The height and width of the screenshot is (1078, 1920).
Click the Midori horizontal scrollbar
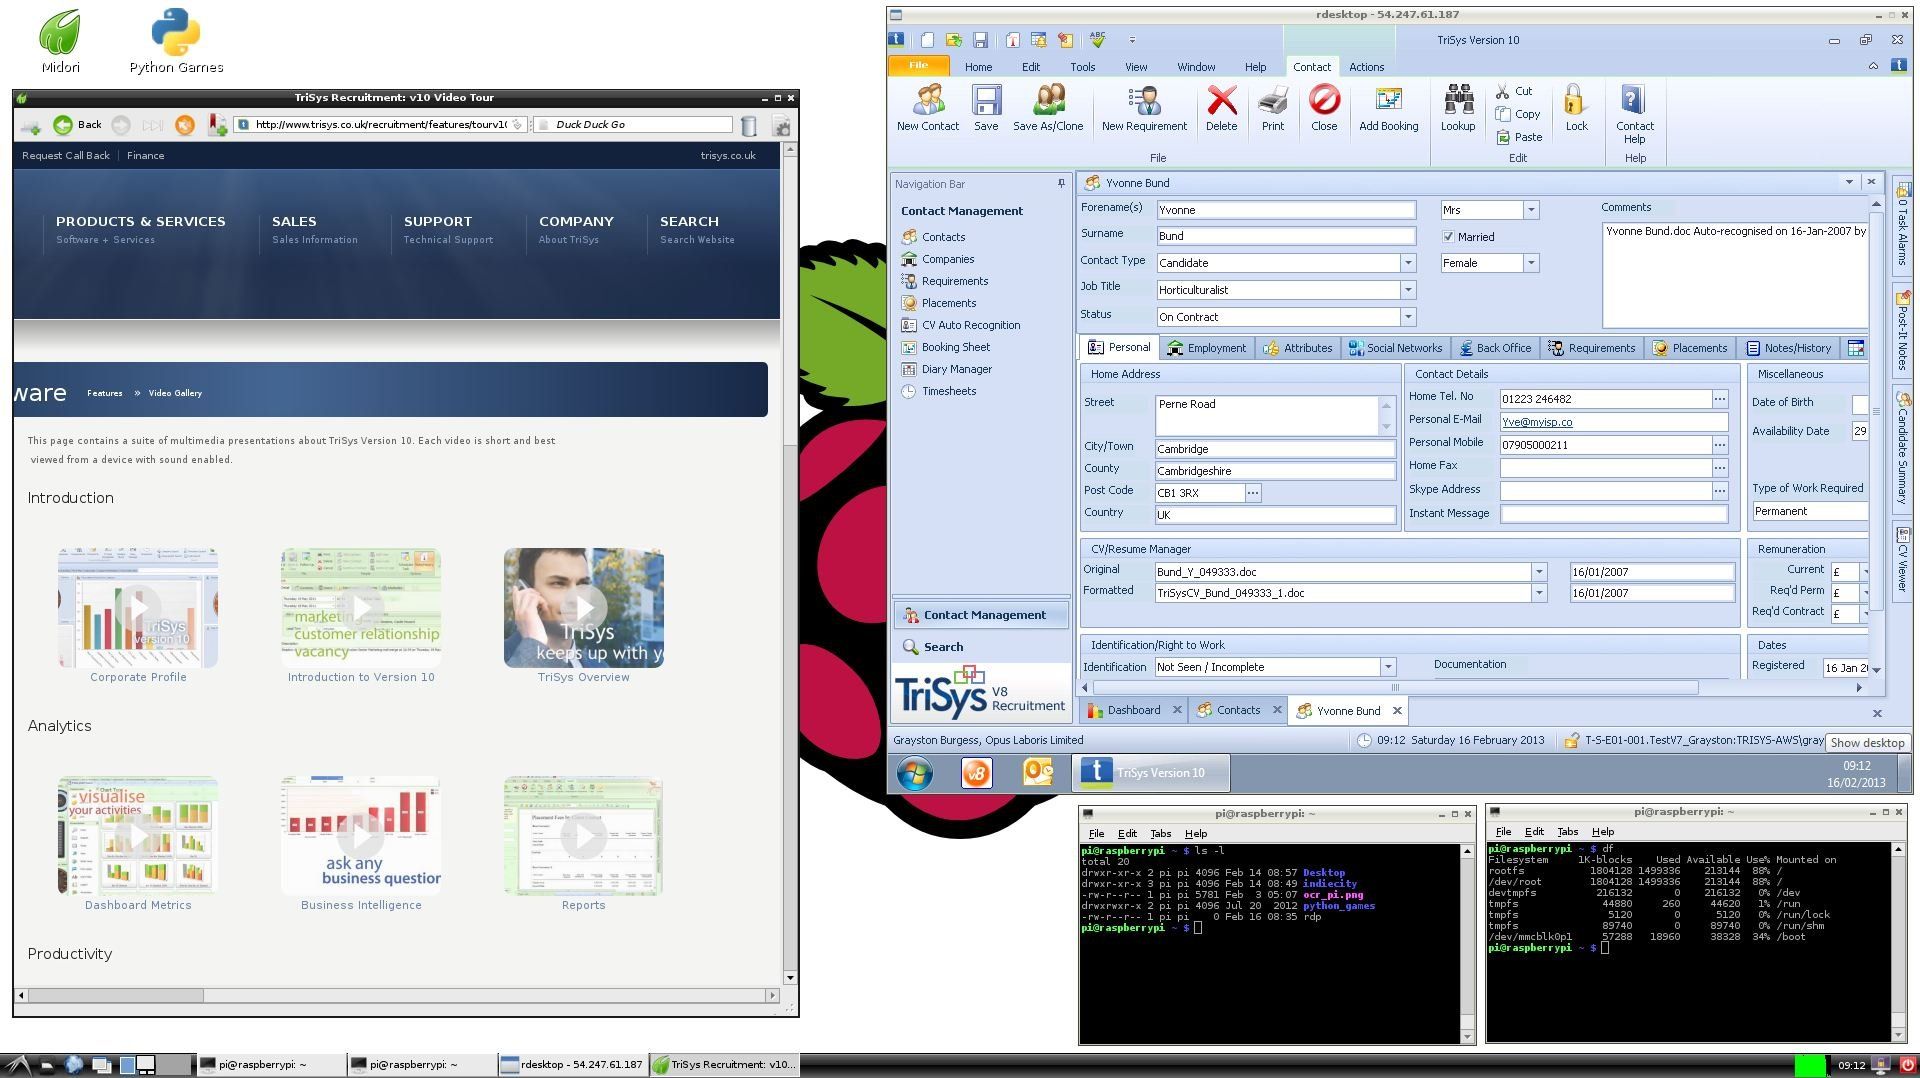pos(397,996)
